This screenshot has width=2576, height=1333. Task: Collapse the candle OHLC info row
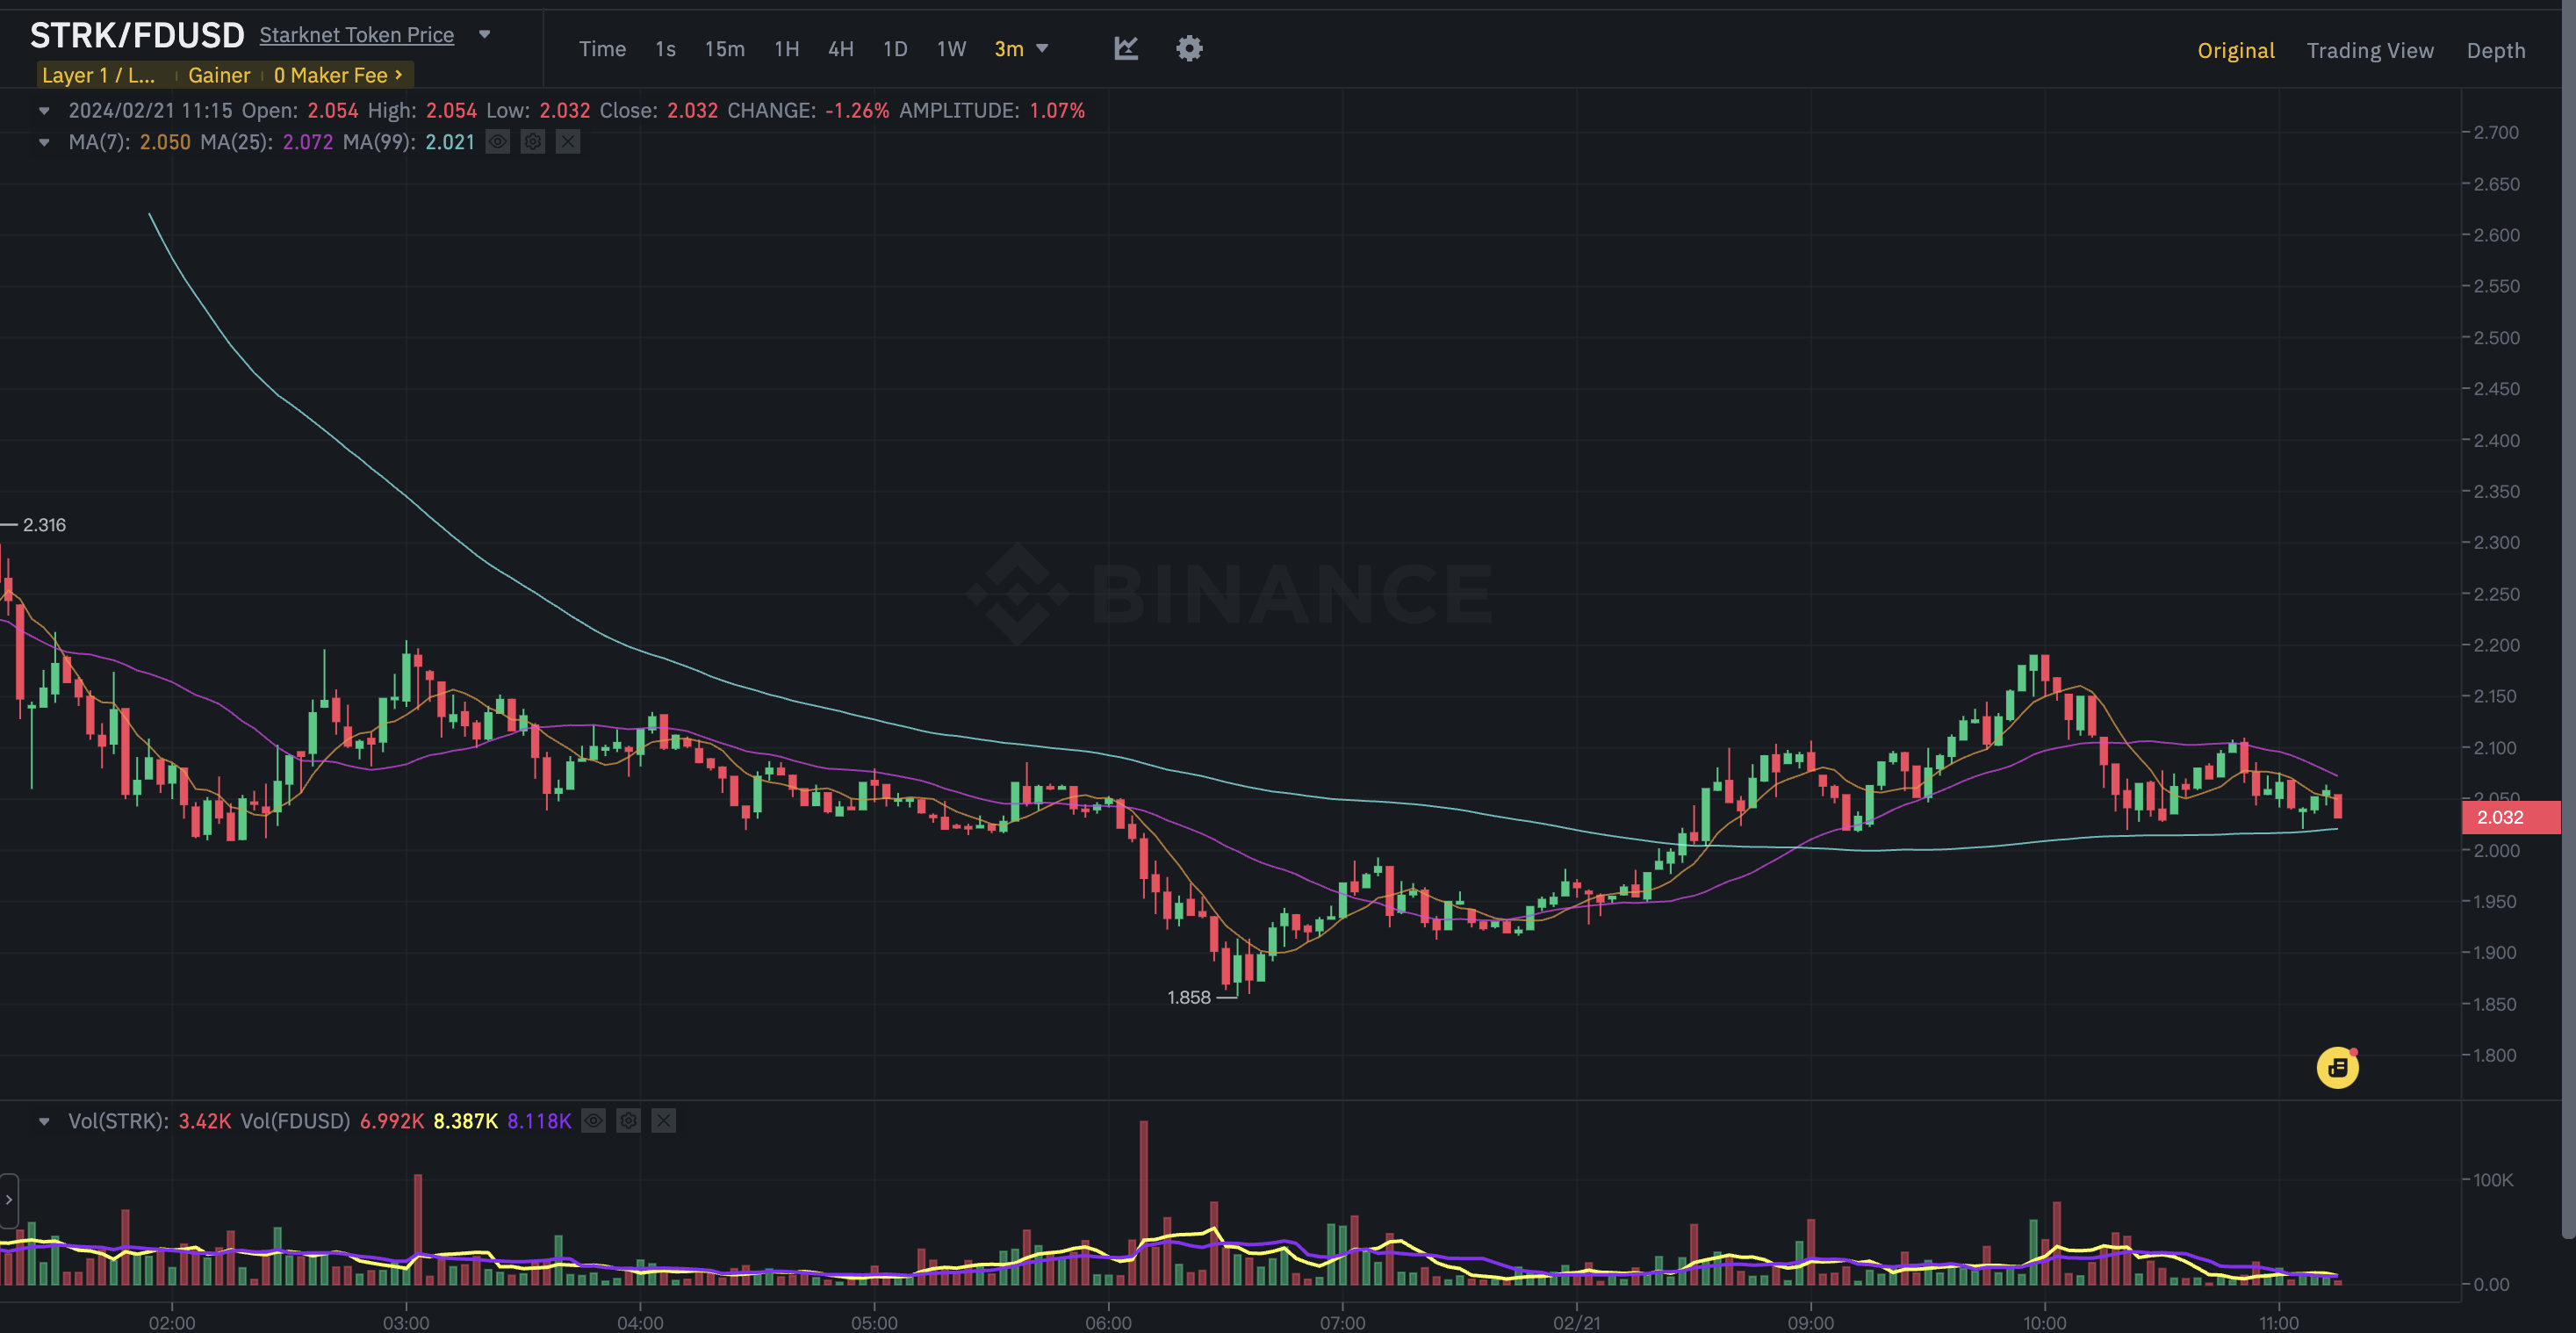click(x=44, y=111)
